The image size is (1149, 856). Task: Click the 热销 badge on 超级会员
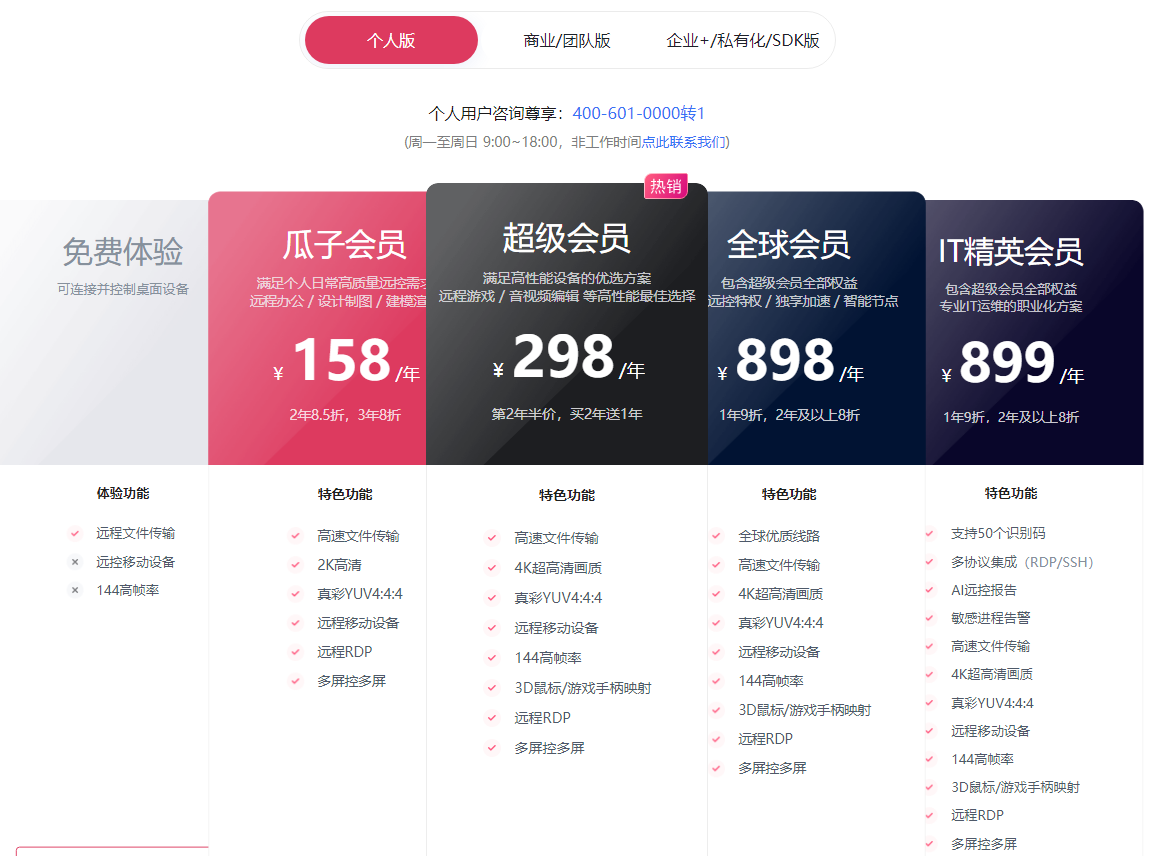pyautogui.click(x=666, y=186)
